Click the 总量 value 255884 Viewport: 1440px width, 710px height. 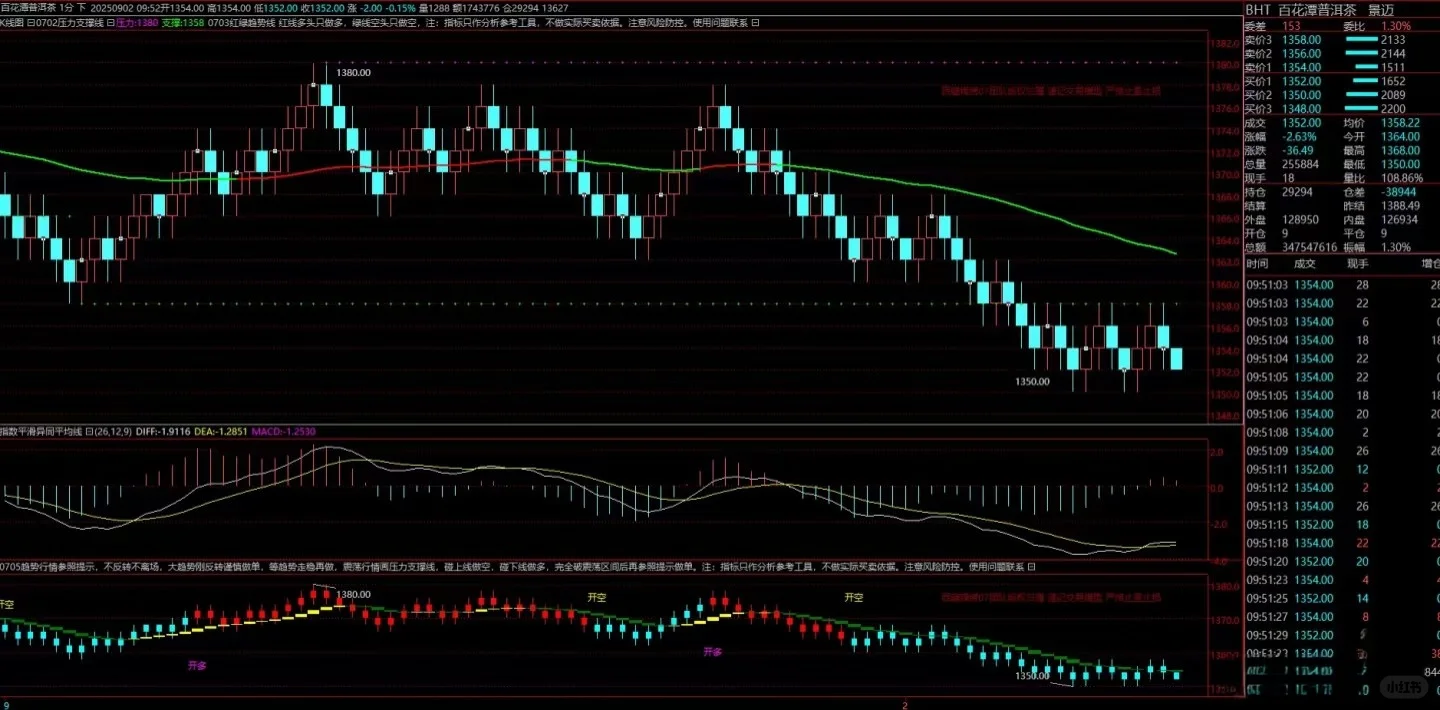1301,165
